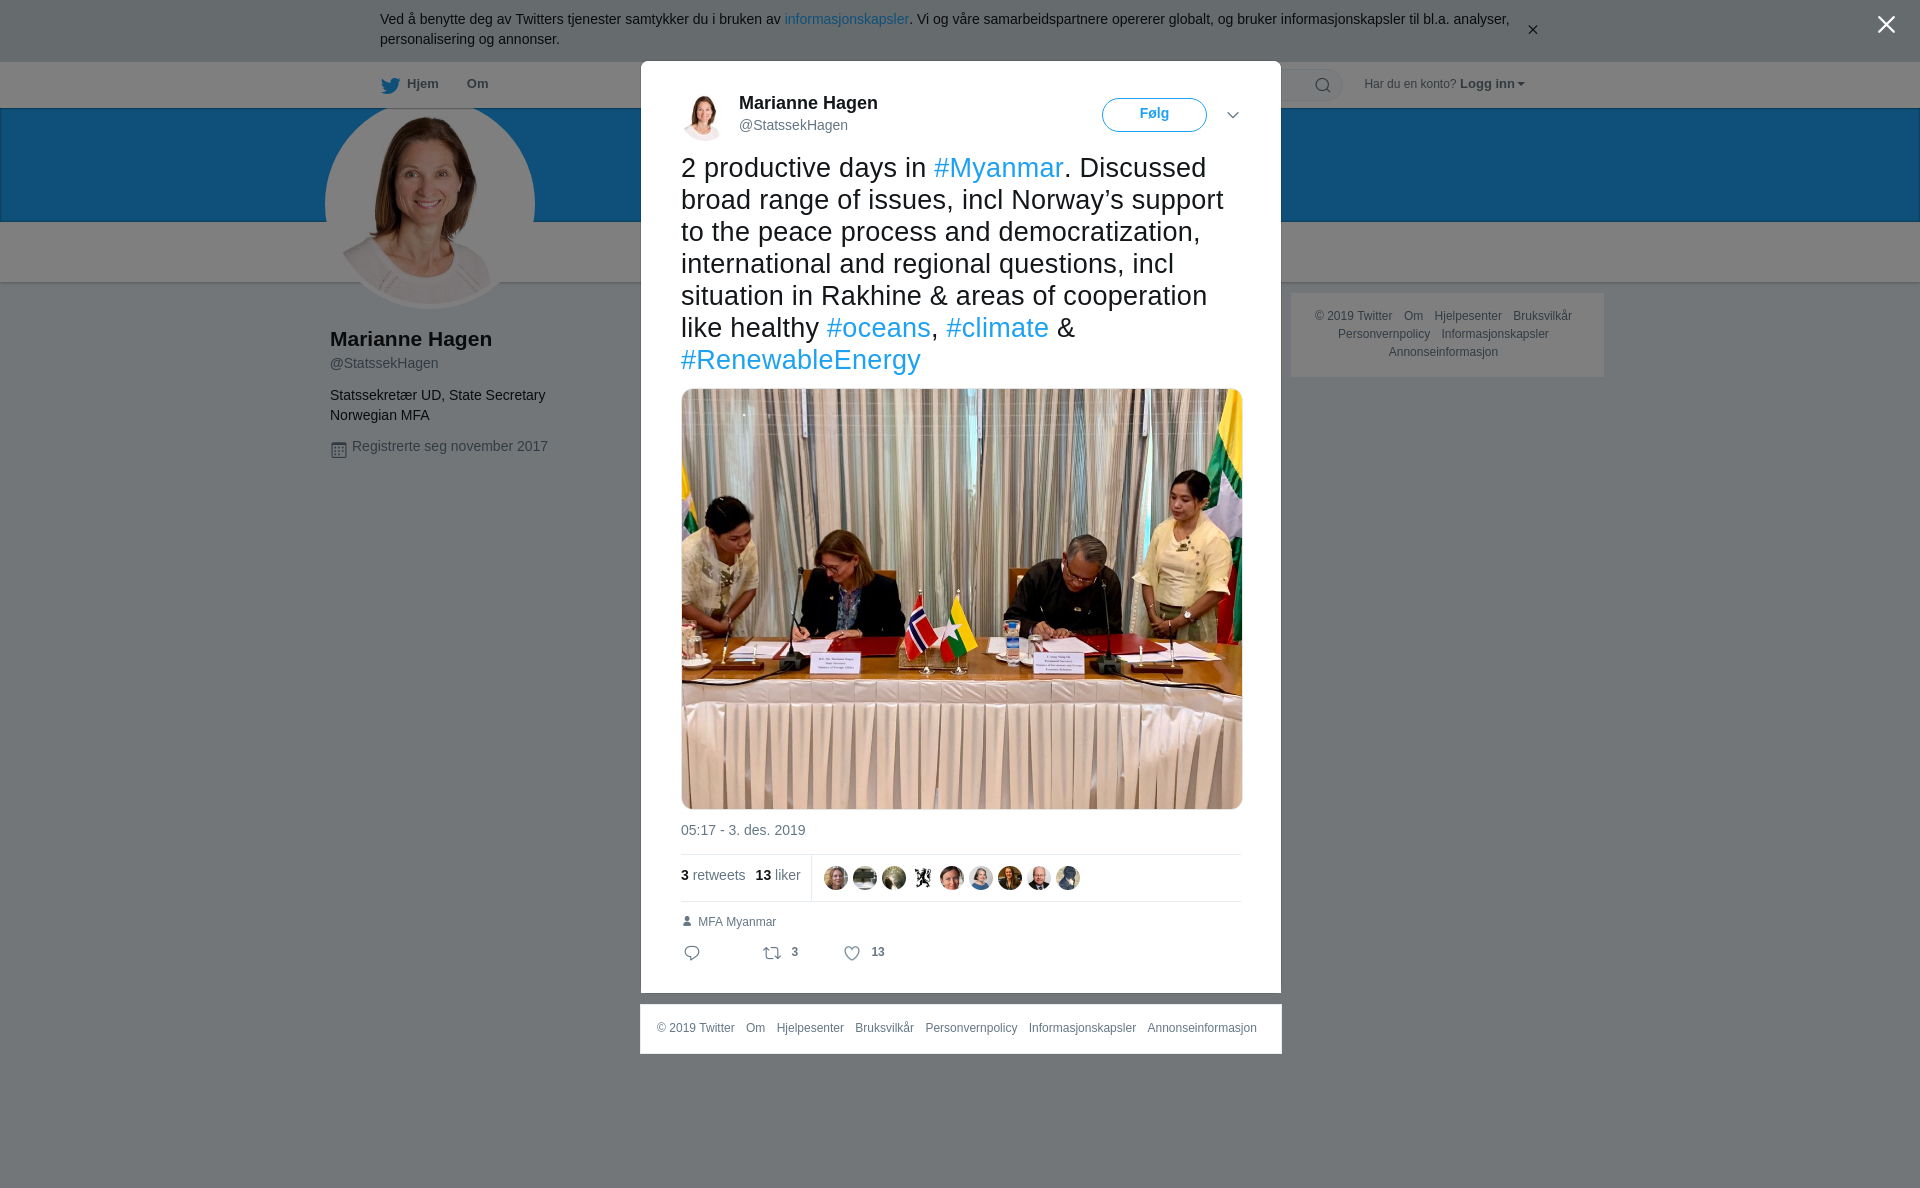Open the #RenewableEnergy hashtag
The height and width of the screenshot is (1188, 1920).
click(800, 360)
